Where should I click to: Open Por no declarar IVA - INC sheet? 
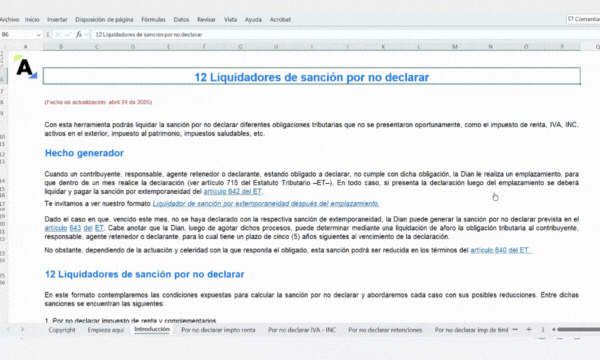pos(302,330)
